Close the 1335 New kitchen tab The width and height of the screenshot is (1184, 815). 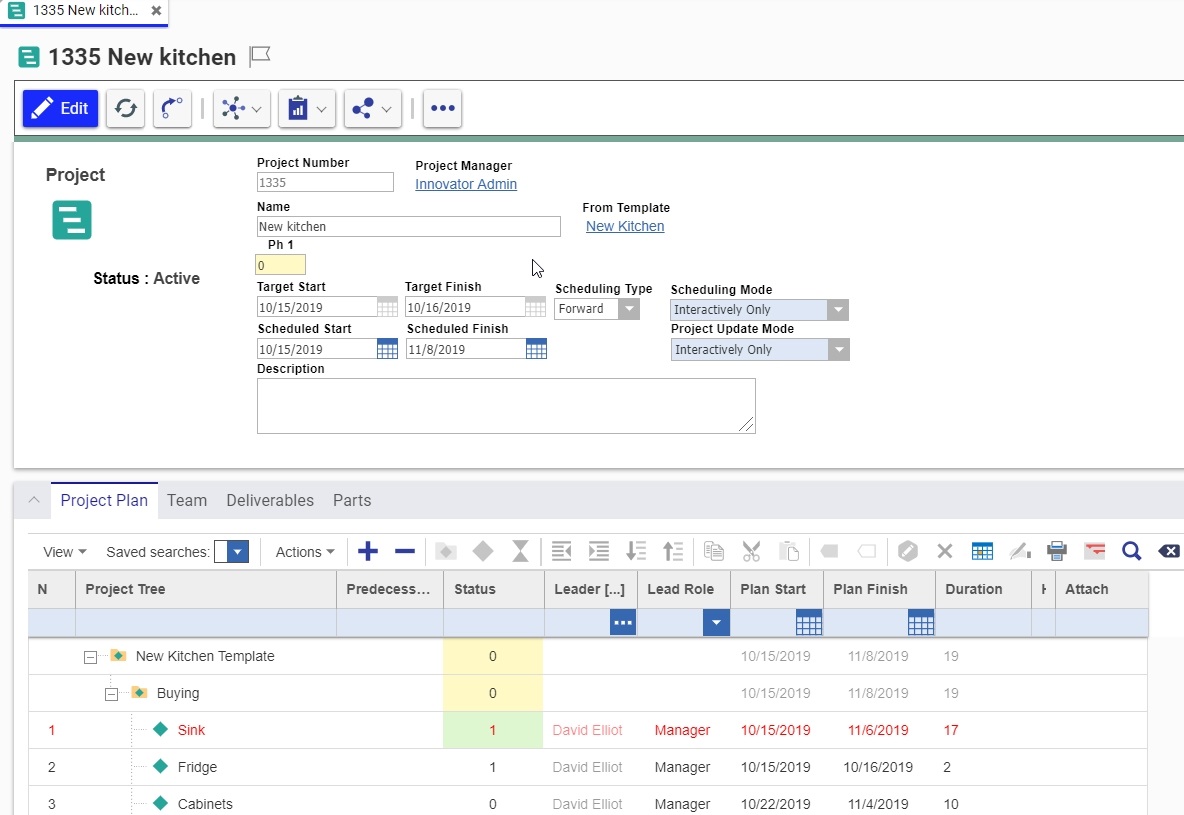click(x=156, y=11)
